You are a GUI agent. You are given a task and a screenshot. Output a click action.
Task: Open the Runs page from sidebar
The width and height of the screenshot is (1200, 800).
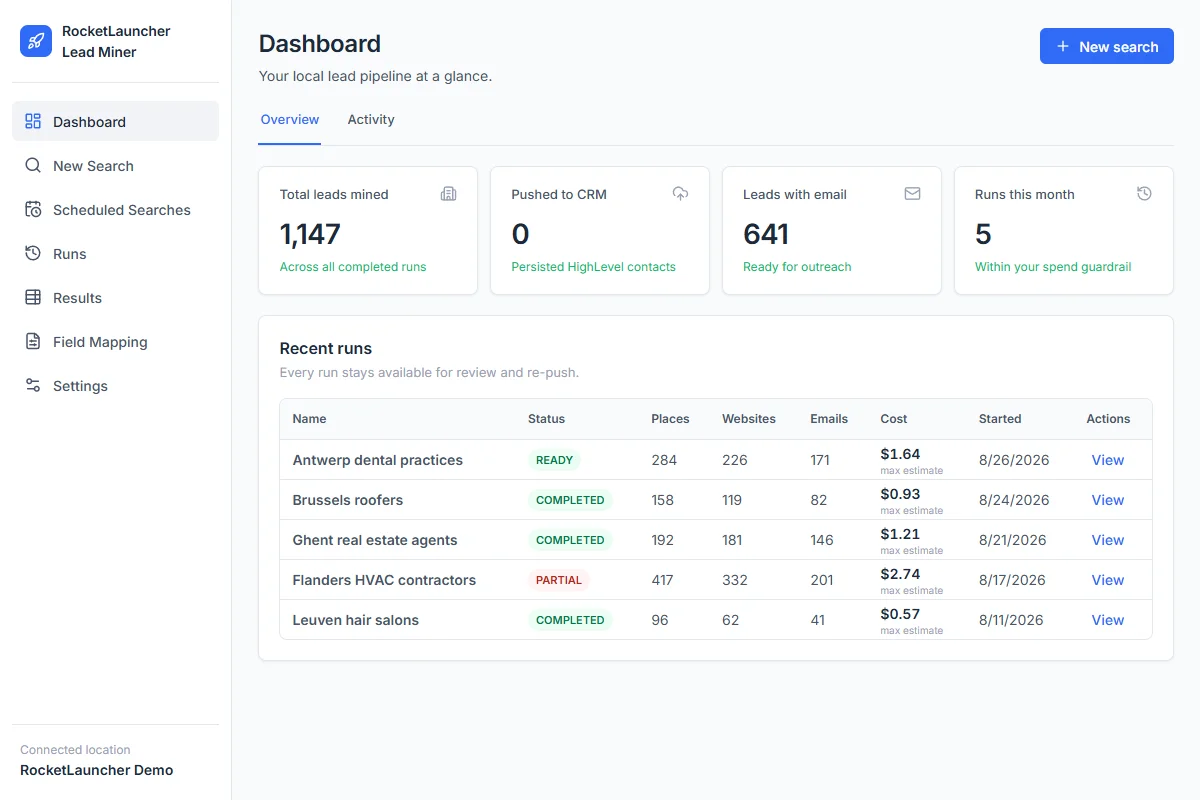115,253
